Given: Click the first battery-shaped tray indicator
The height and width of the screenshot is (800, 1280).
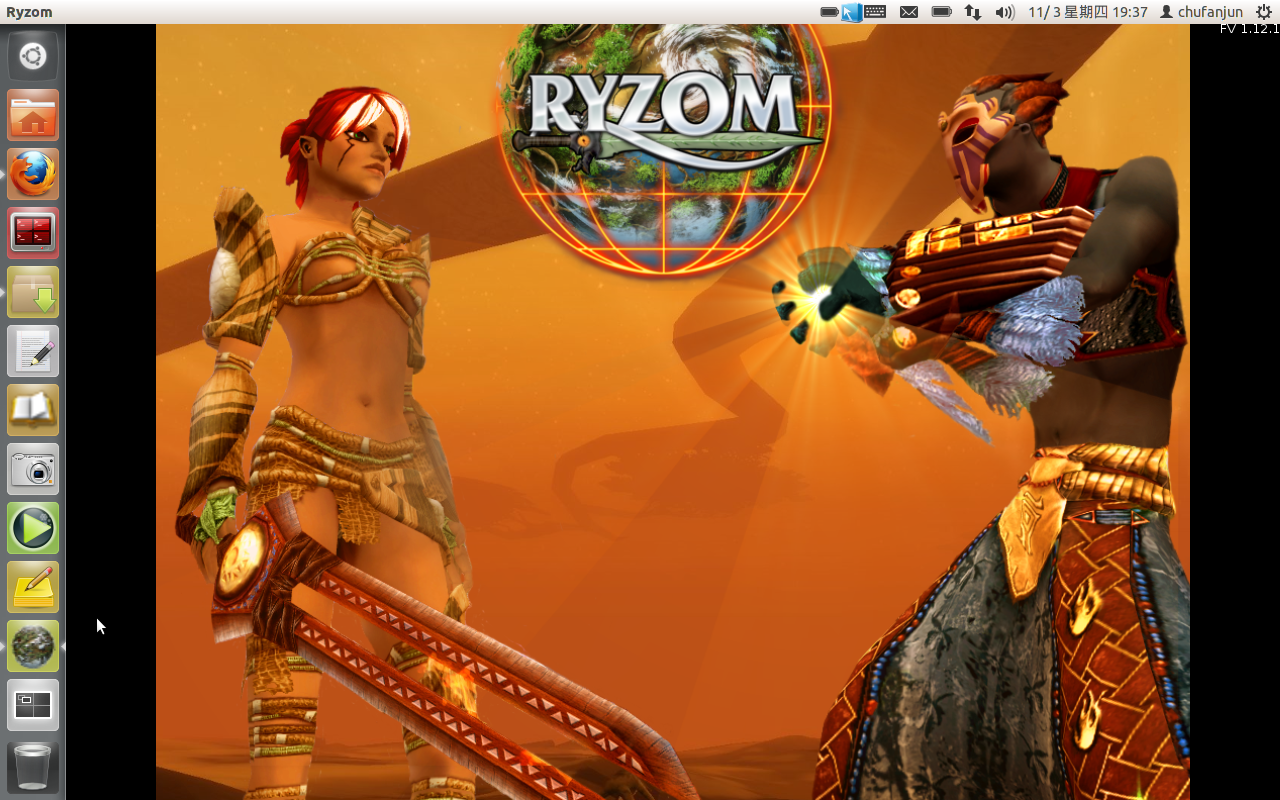Looking at the screenshot, I should pos(829,12).
